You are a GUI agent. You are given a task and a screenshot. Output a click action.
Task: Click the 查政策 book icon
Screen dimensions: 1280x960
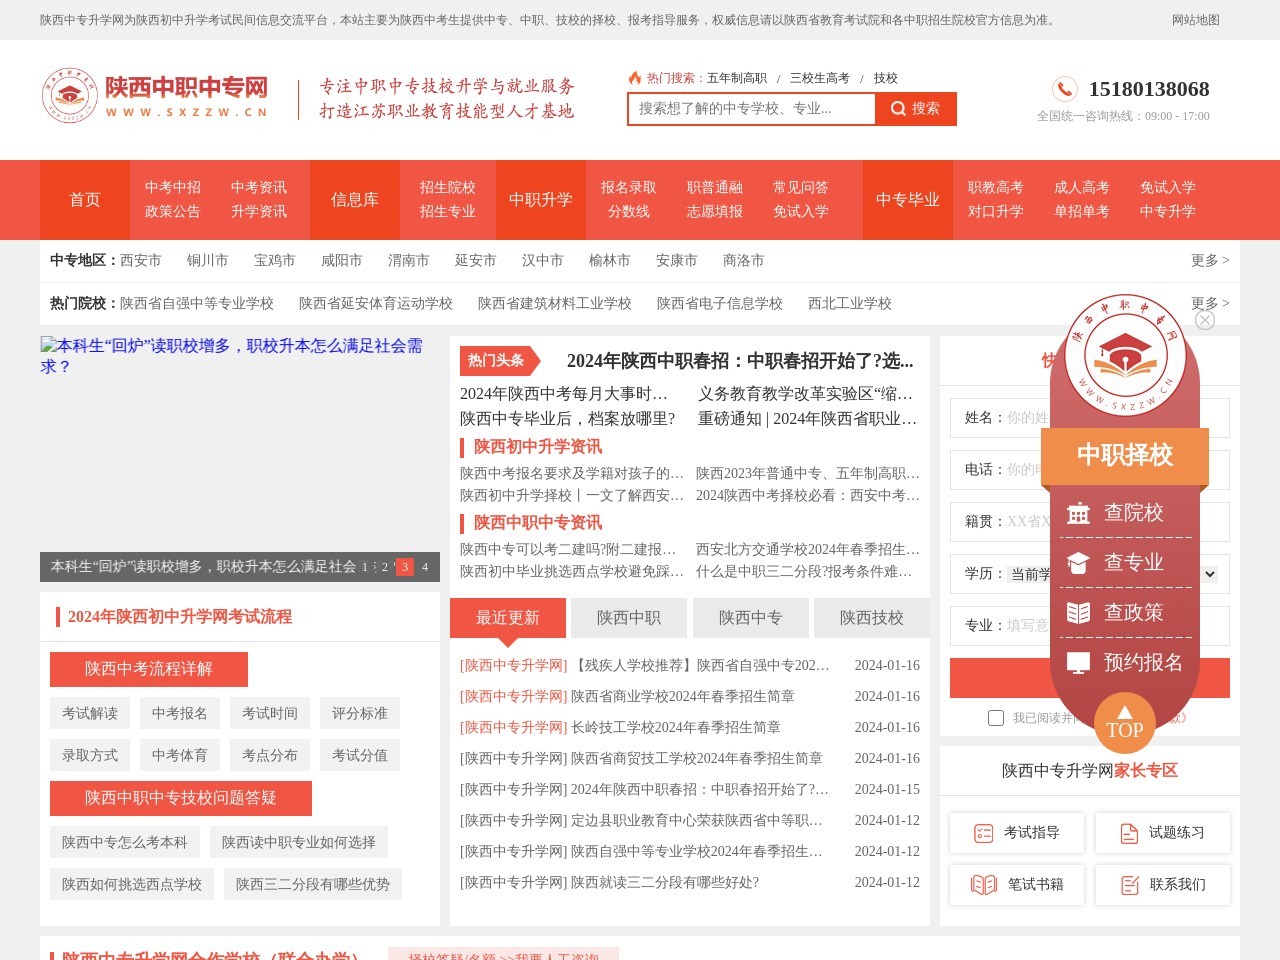(x=1078, y=613)
